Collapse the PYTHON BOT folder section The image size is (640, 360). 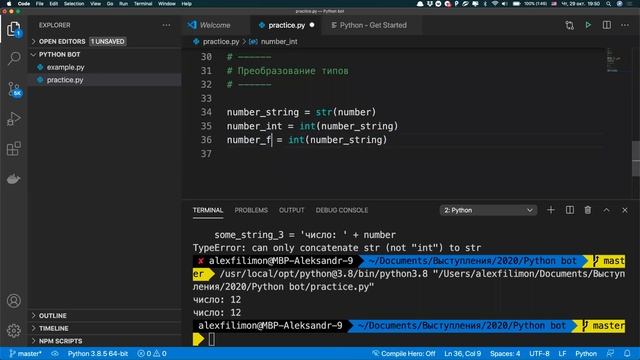tap(59, 54)
